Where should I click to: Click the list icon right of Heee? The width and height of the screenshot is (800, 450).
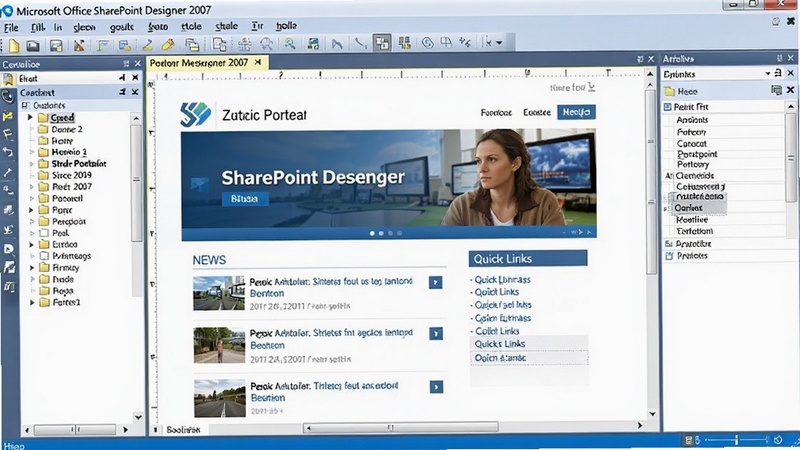[x=776, y=90]
